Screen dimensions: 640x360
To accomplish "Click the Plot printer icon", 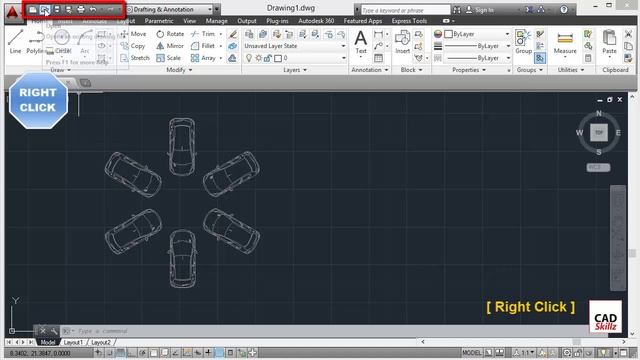I will (81, 9).
